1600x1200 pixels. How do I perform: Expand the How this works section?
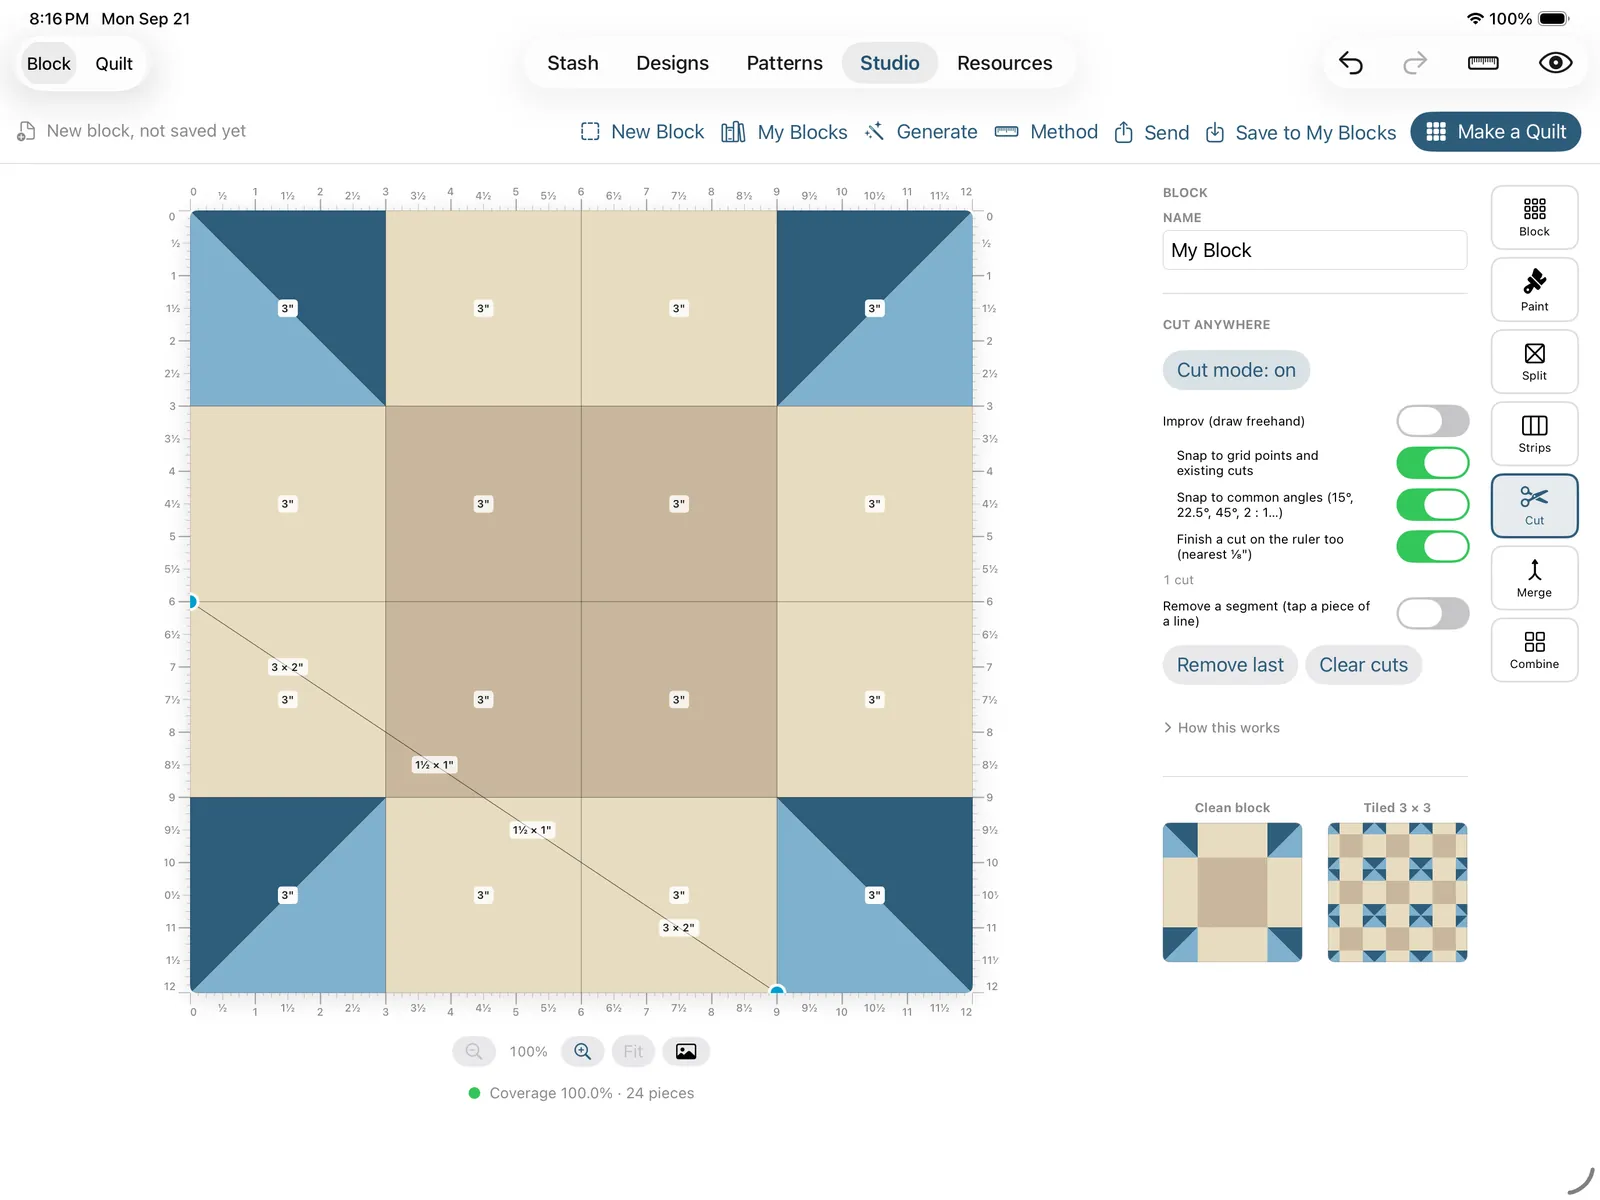(1222, 728)
